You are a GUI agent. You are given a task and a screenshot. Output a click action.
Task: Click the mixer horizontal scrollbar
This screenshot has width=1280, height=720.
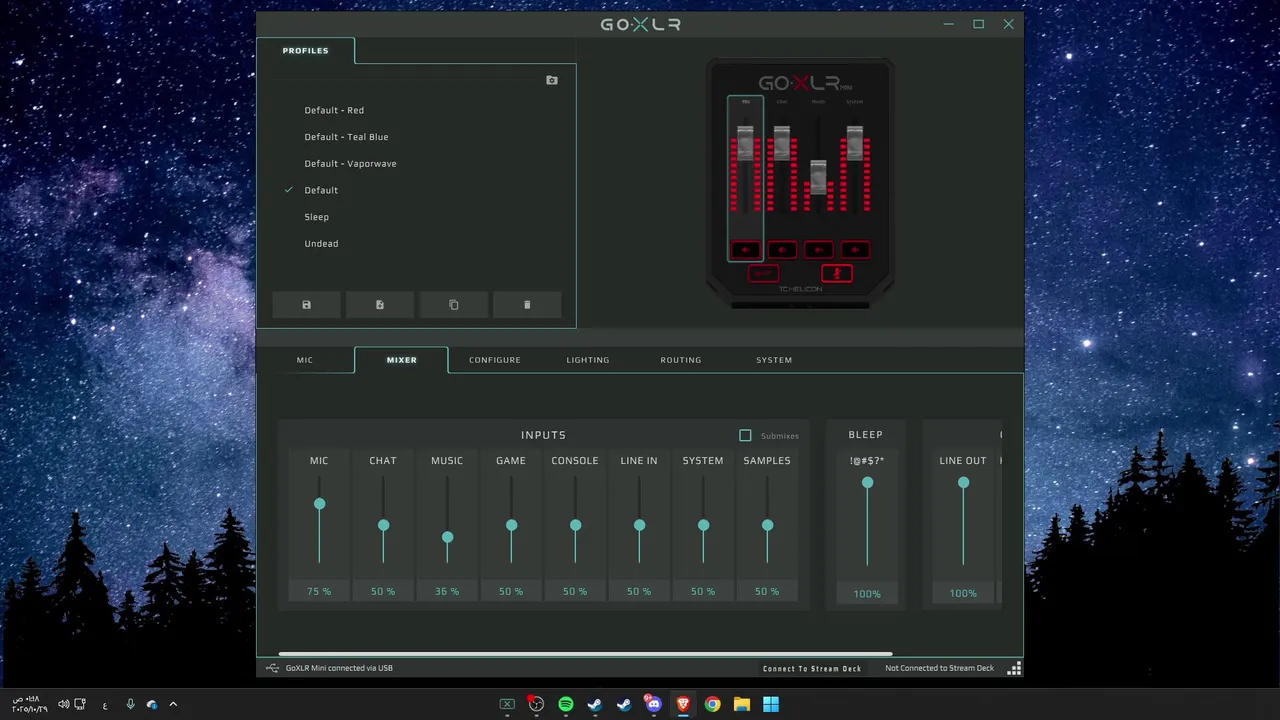[585, 654]
